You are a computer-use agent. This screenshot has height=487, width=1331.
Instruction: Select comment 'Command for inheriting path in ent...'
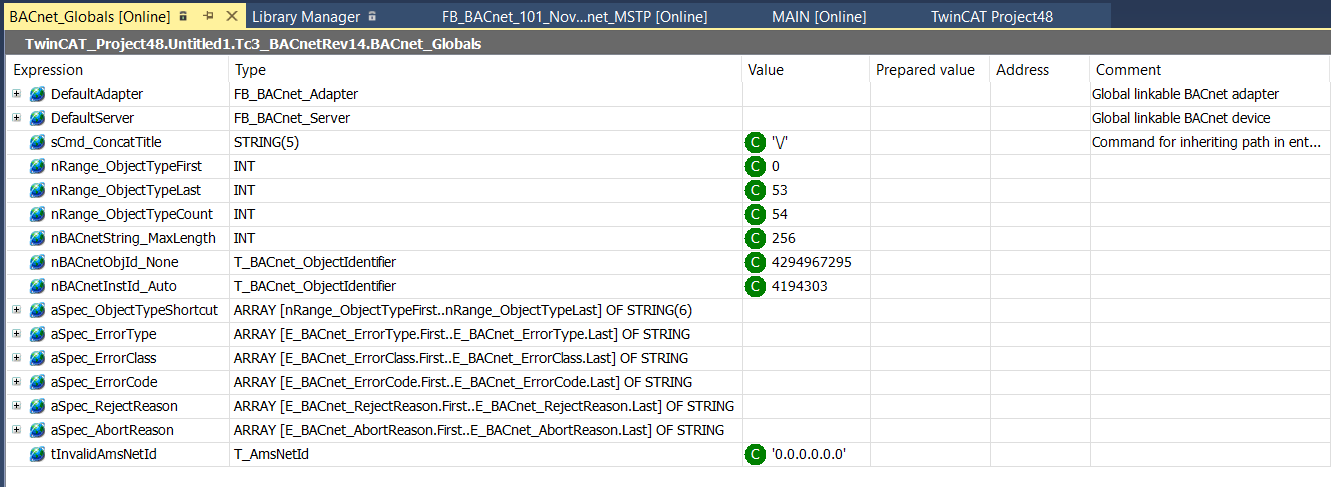pyautogui.click(x=1207, y=142)
